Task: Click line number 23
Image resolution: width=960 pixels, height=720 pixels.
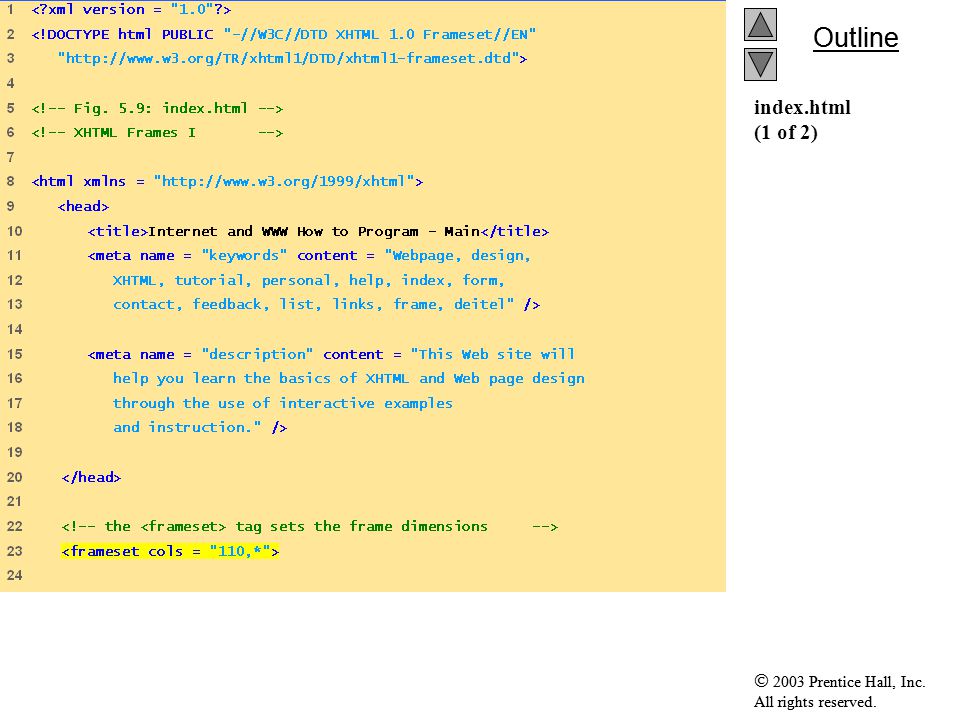Action: pos(15,551)
